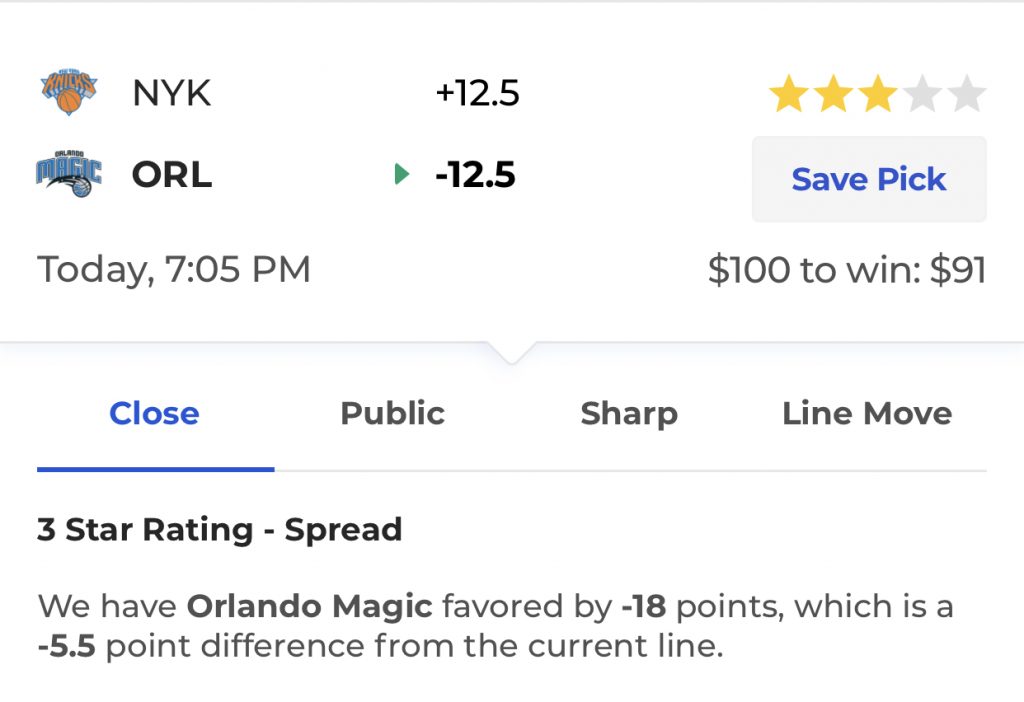Click the Orlando Magic logo
The image size is (1024, 702).
click(x=69, y=174)
